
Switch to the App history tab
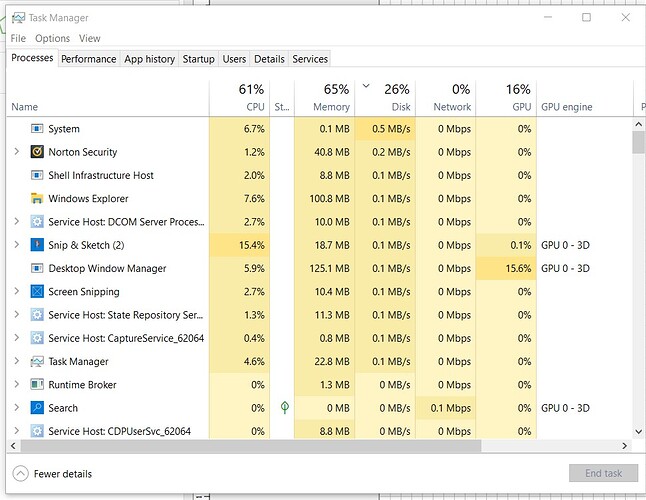(150, 59)
